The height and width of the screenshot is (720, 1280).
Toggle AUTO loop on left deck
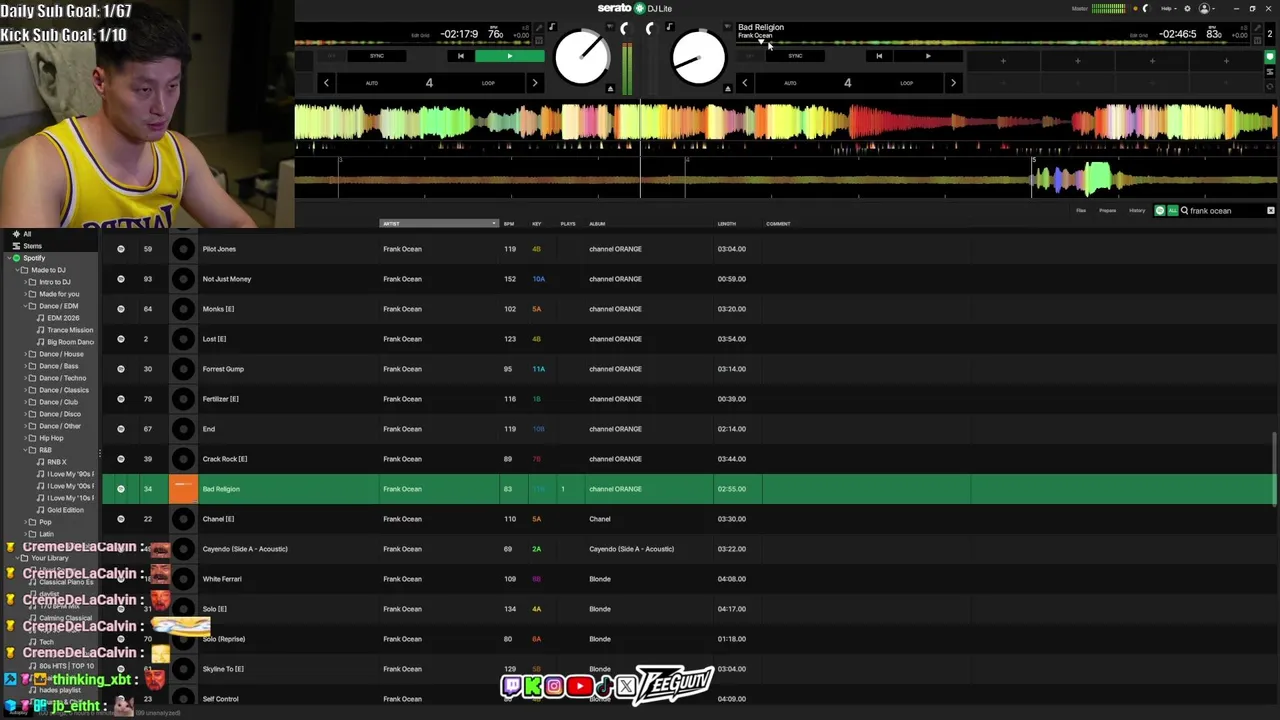(372, 83)
